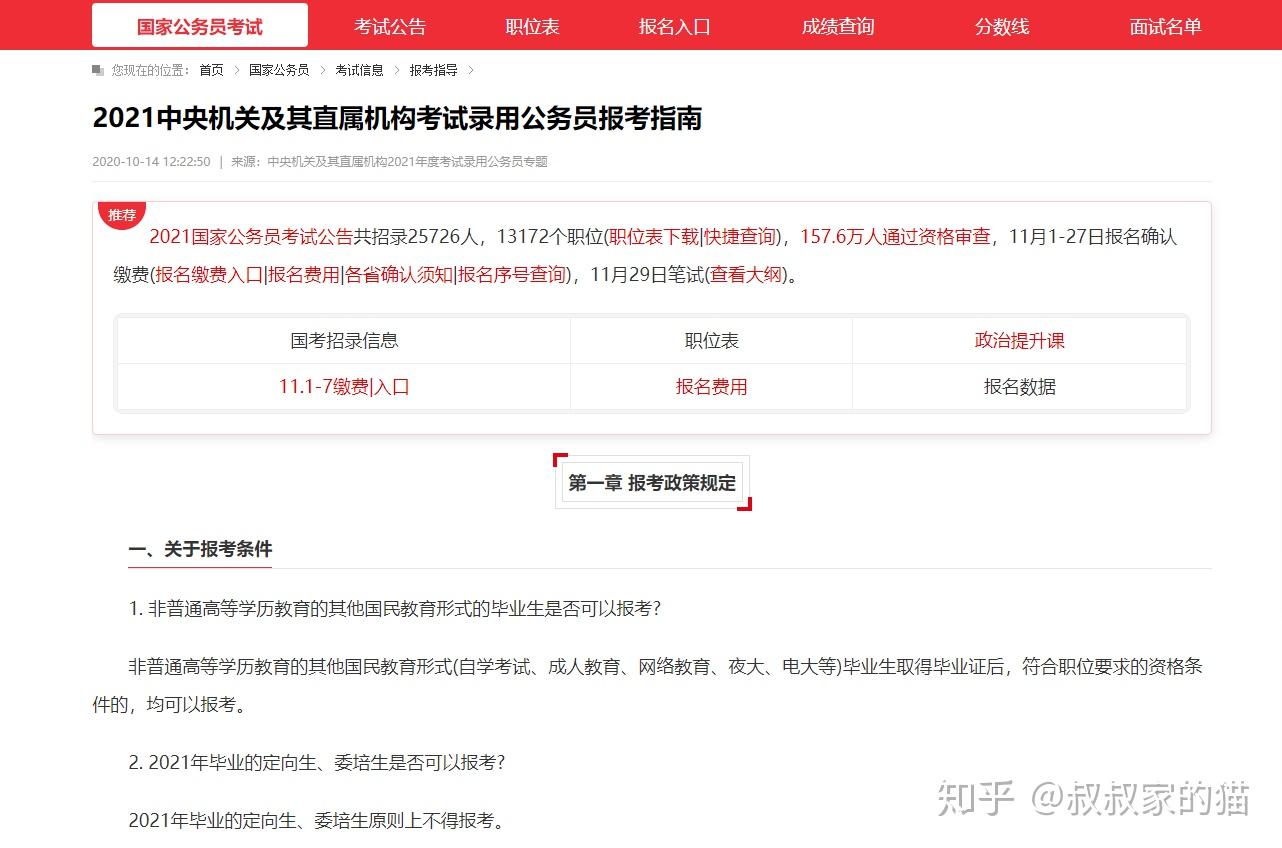Screen dimensions: 1282x848
Task: Click 查看大纲 link
Action: 746,275
